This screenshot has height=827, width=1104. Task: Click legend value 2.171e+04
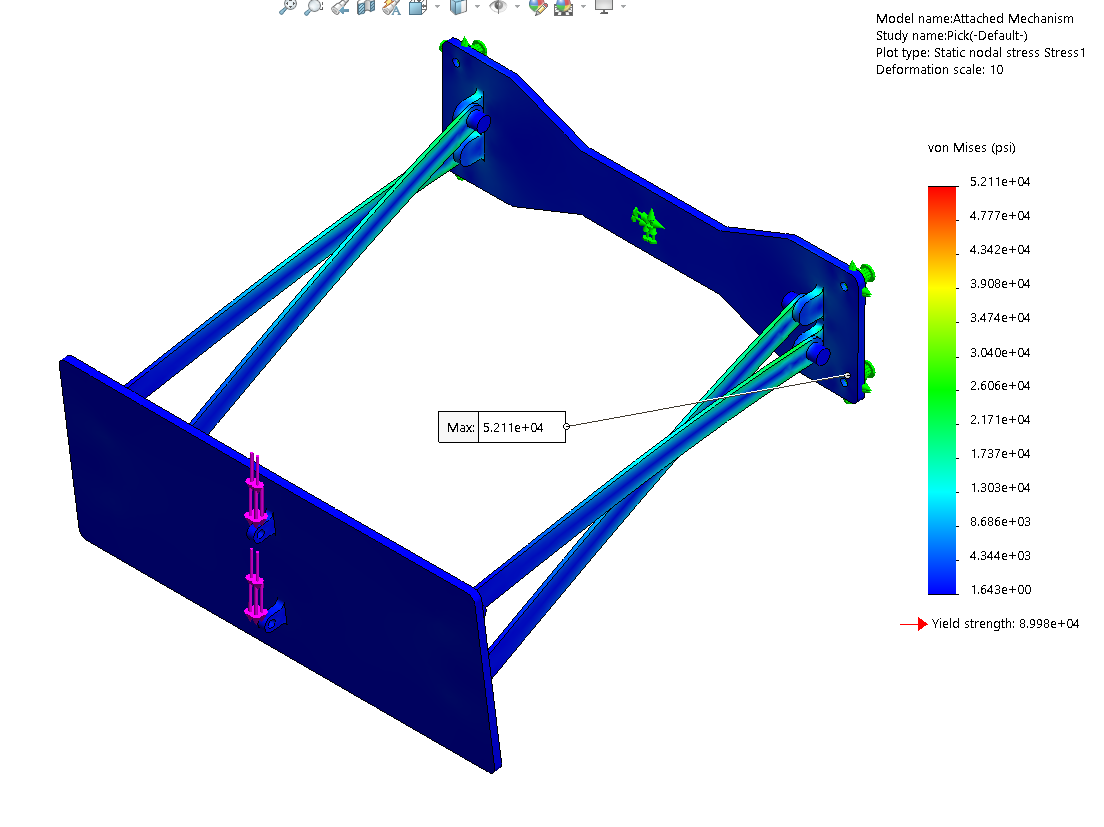pyautogui.click(x=1000, y=419)
